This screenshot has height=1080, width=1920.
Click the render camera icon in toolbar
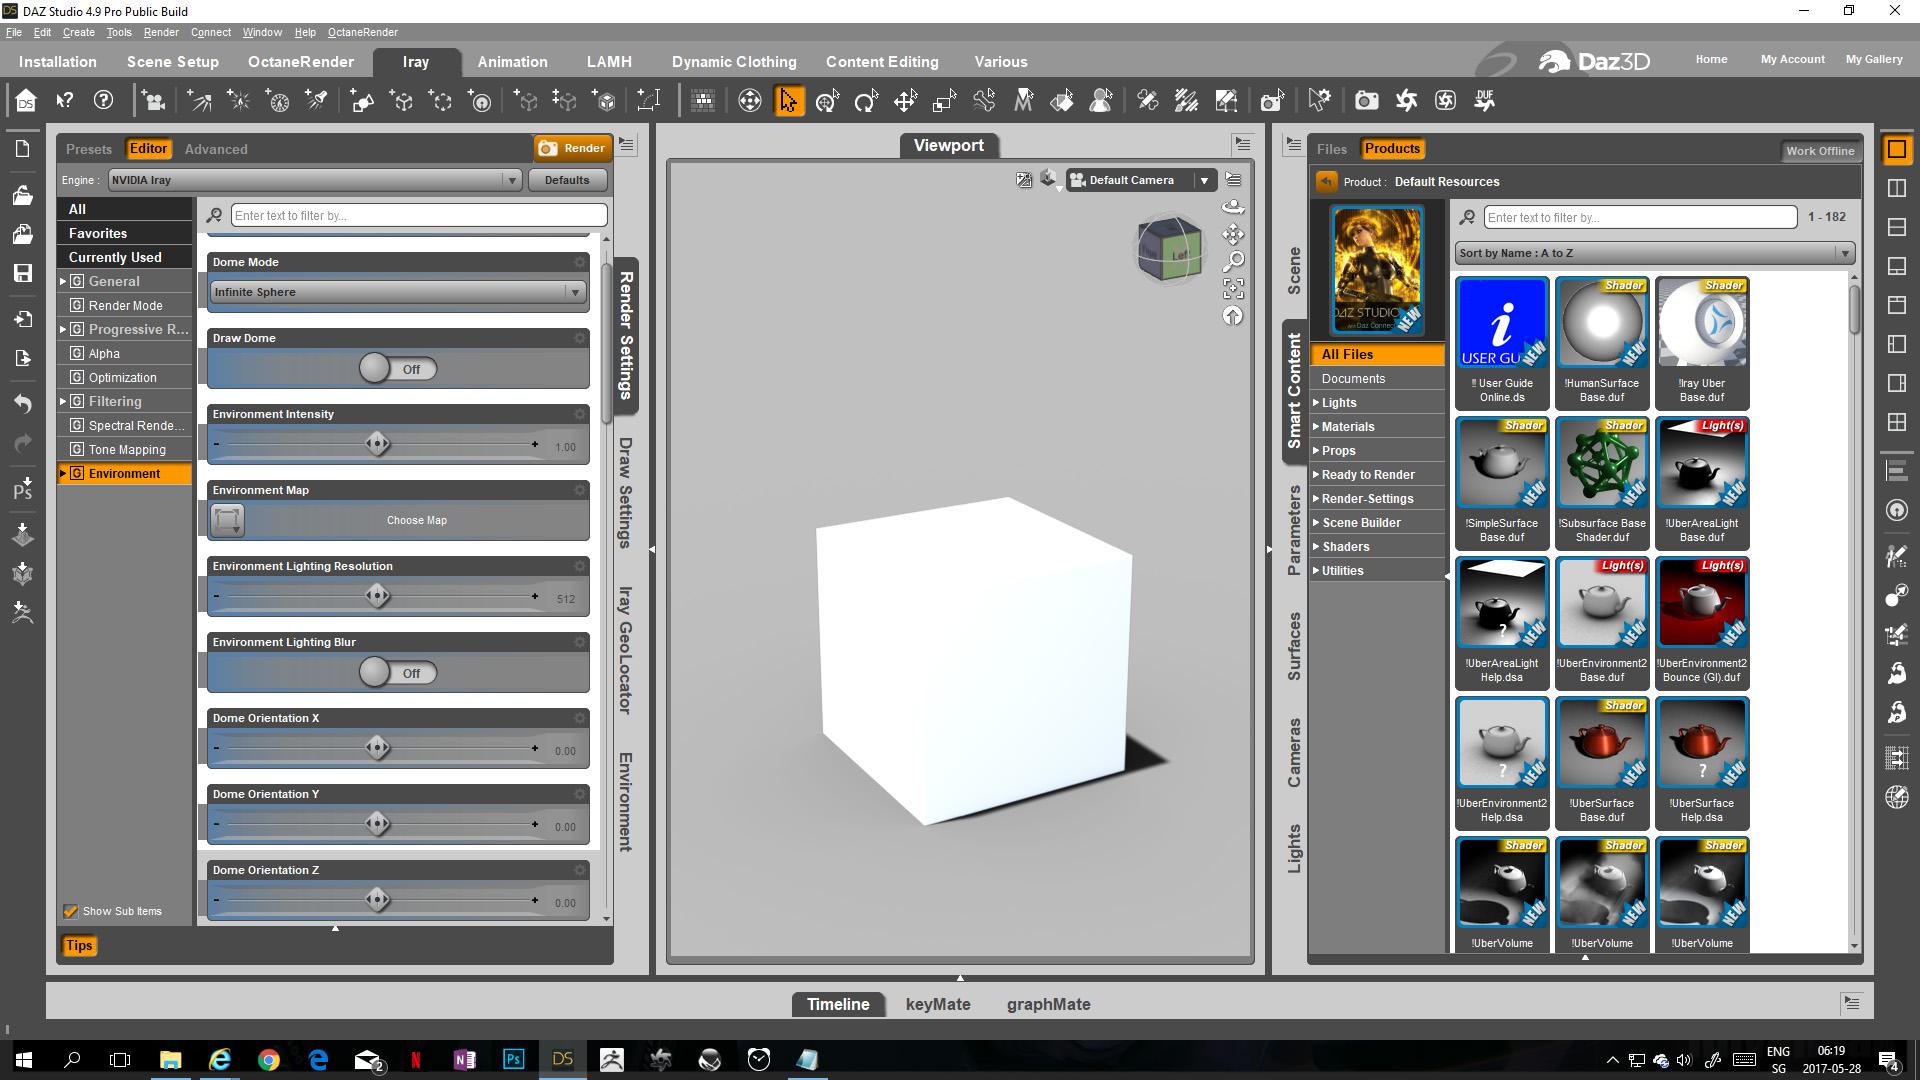point(1366,101)
